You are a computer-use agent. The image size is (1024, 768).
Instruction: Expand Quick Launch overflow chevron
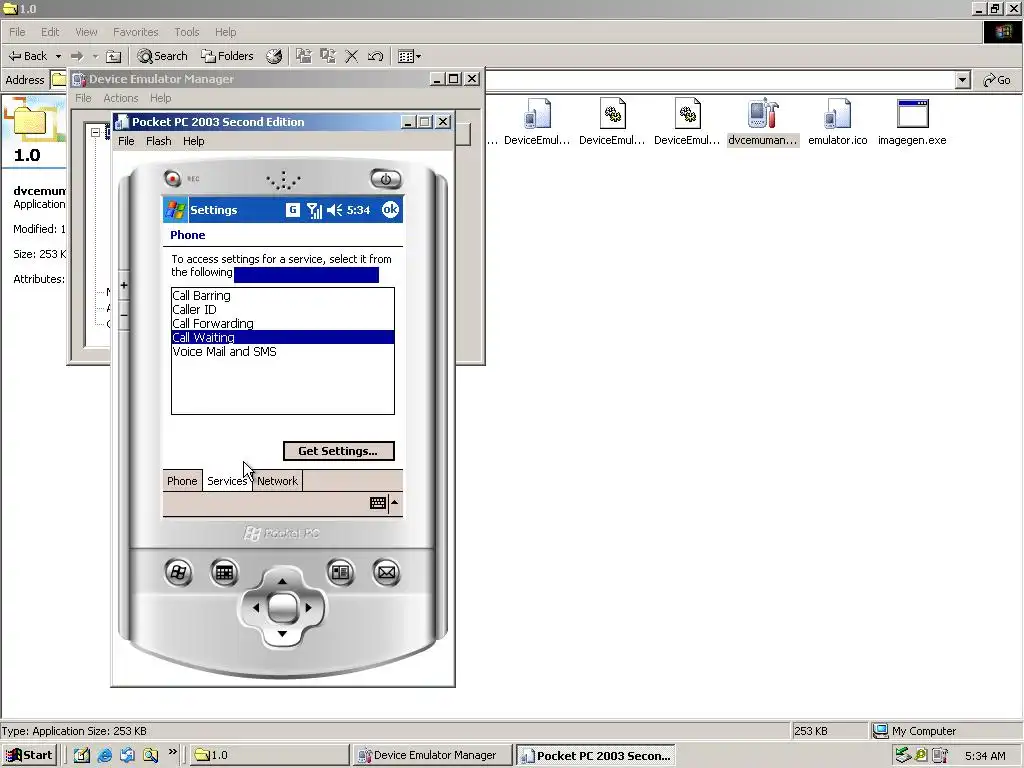172,752
